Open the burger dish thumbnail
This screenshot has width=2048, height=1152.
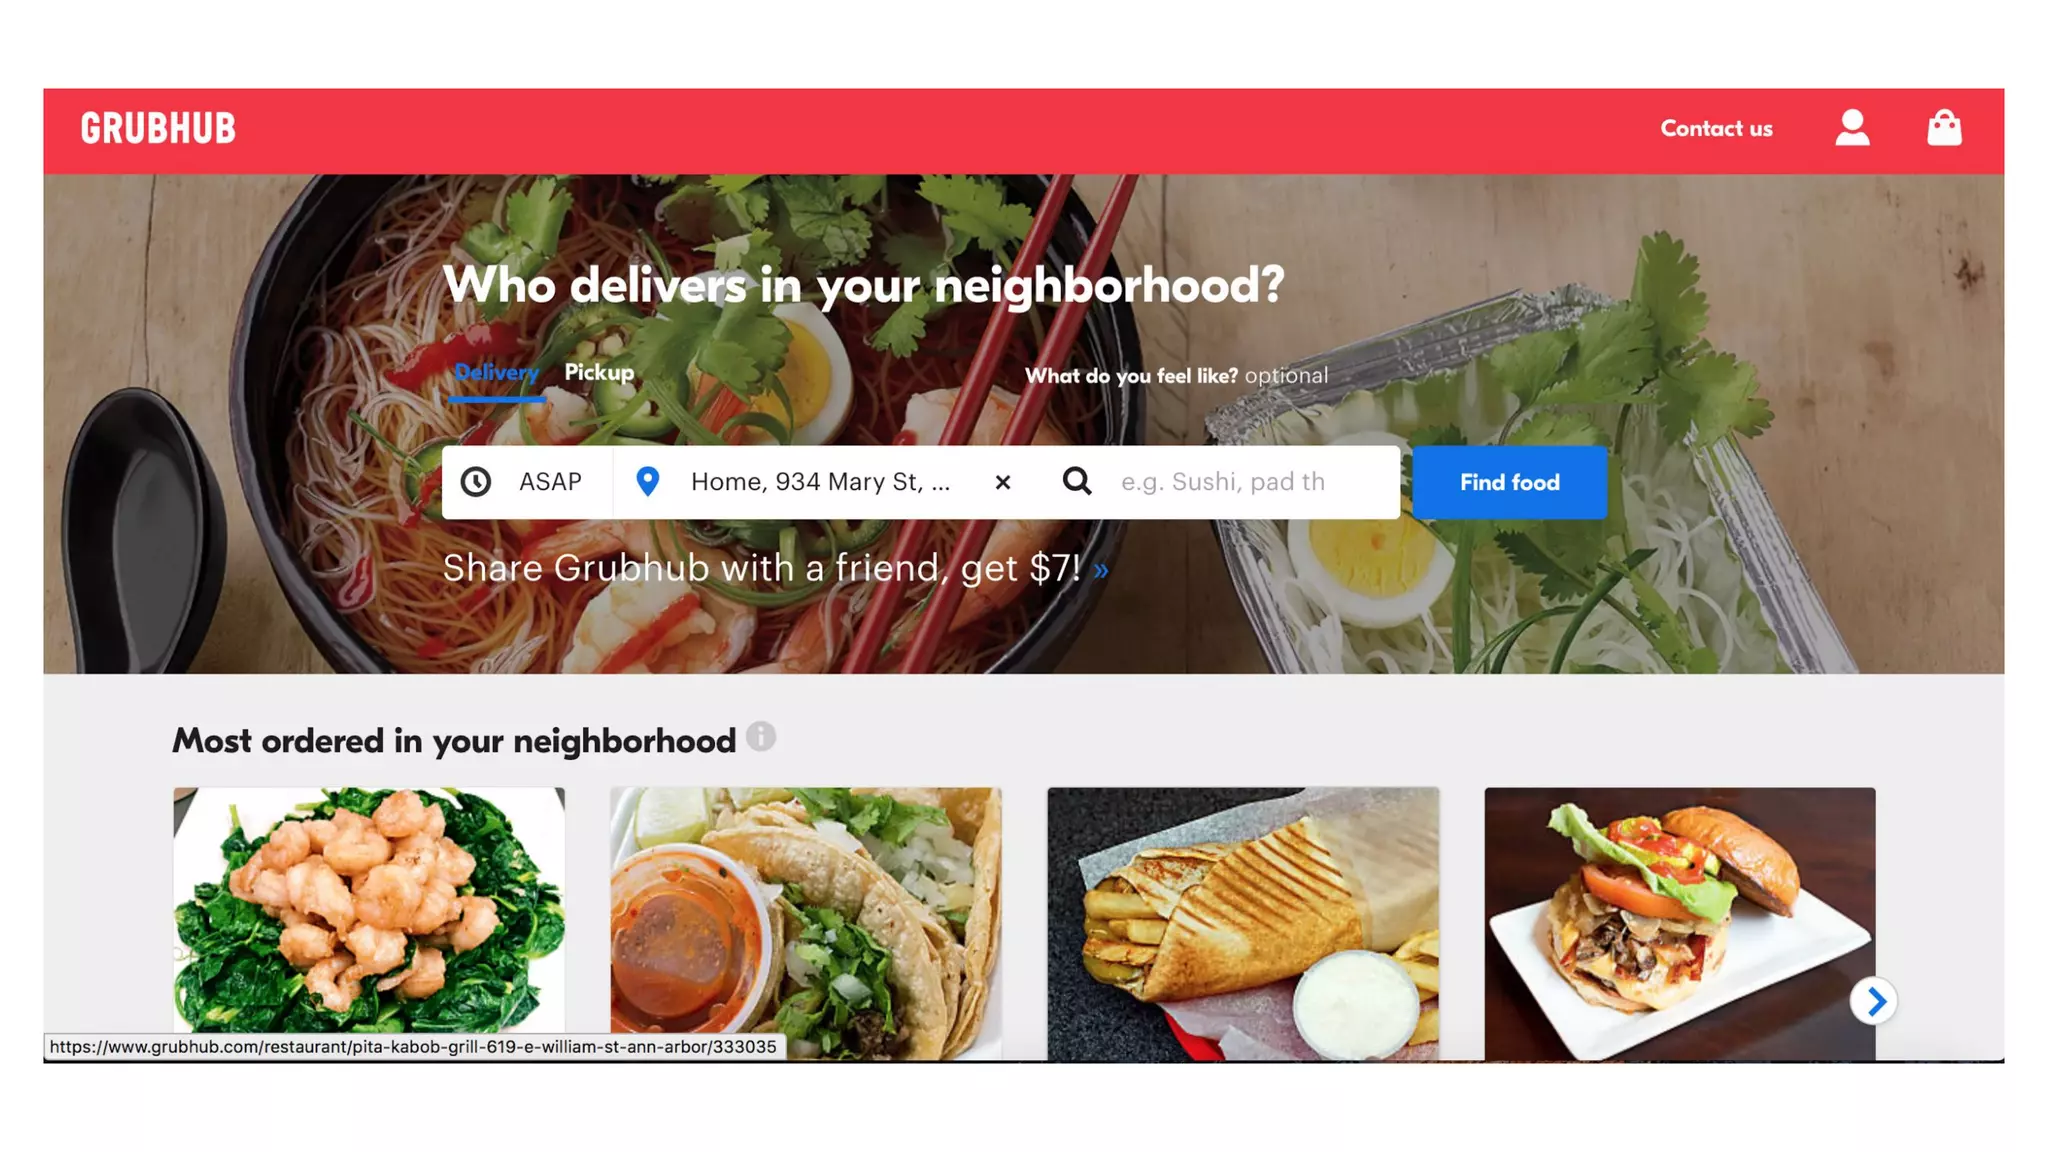[1680, 923]
